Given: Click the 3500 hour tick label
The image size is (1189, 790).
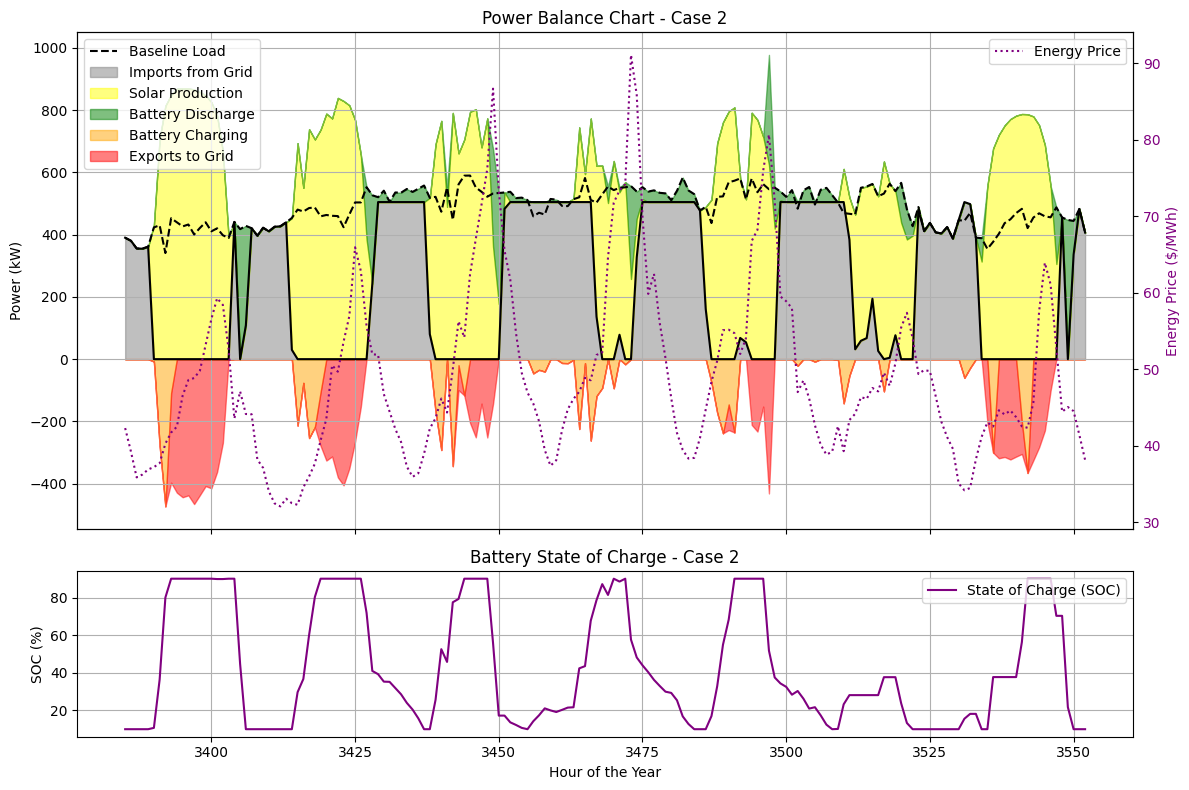Looking at the screenshot, I should tap(786, 752).
